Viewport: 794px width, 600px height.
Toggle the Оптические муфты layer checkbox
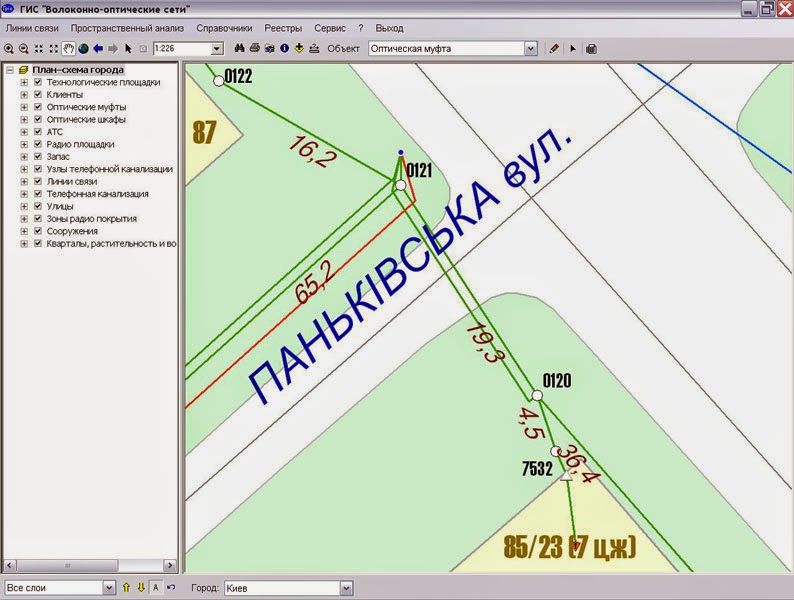(37, 107)
